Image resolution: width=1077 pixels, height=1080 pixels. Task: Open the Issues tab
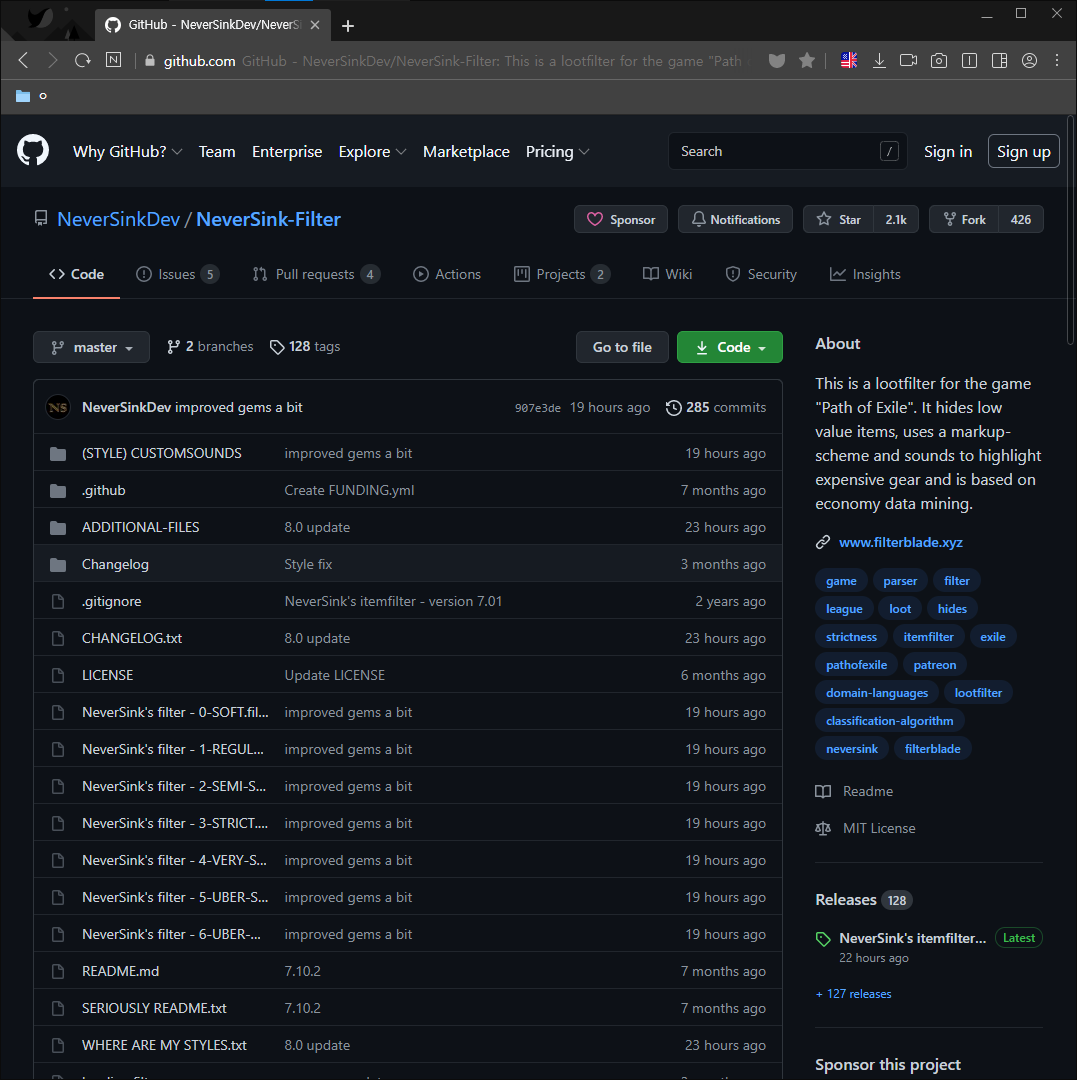tap(178, 274)
